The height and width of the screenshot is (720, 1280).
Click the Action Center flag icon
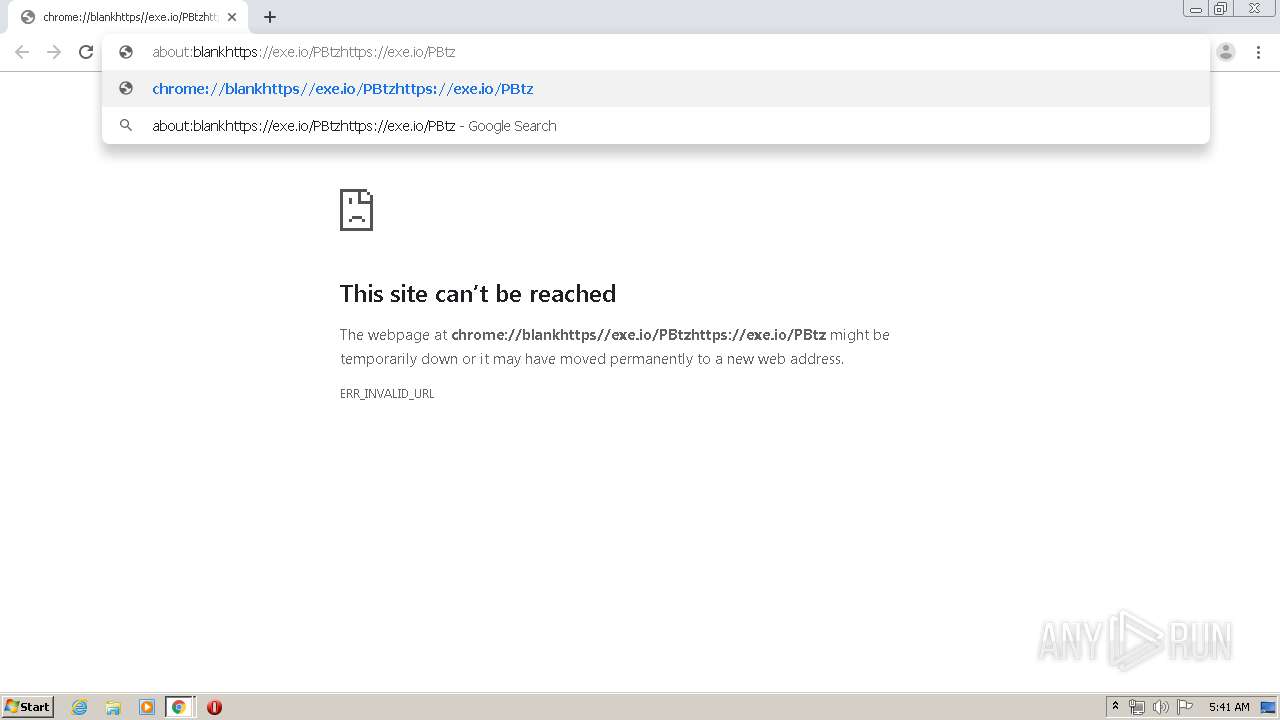coord(1185,707)
